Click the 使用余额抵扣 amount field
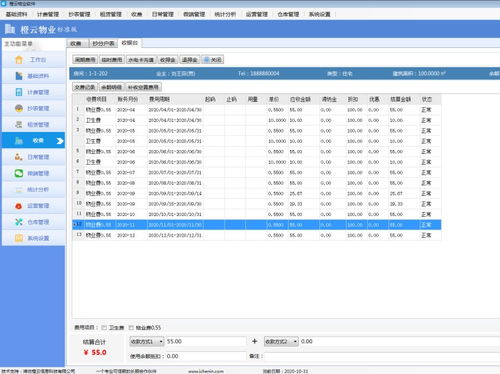 coord(205,356)
